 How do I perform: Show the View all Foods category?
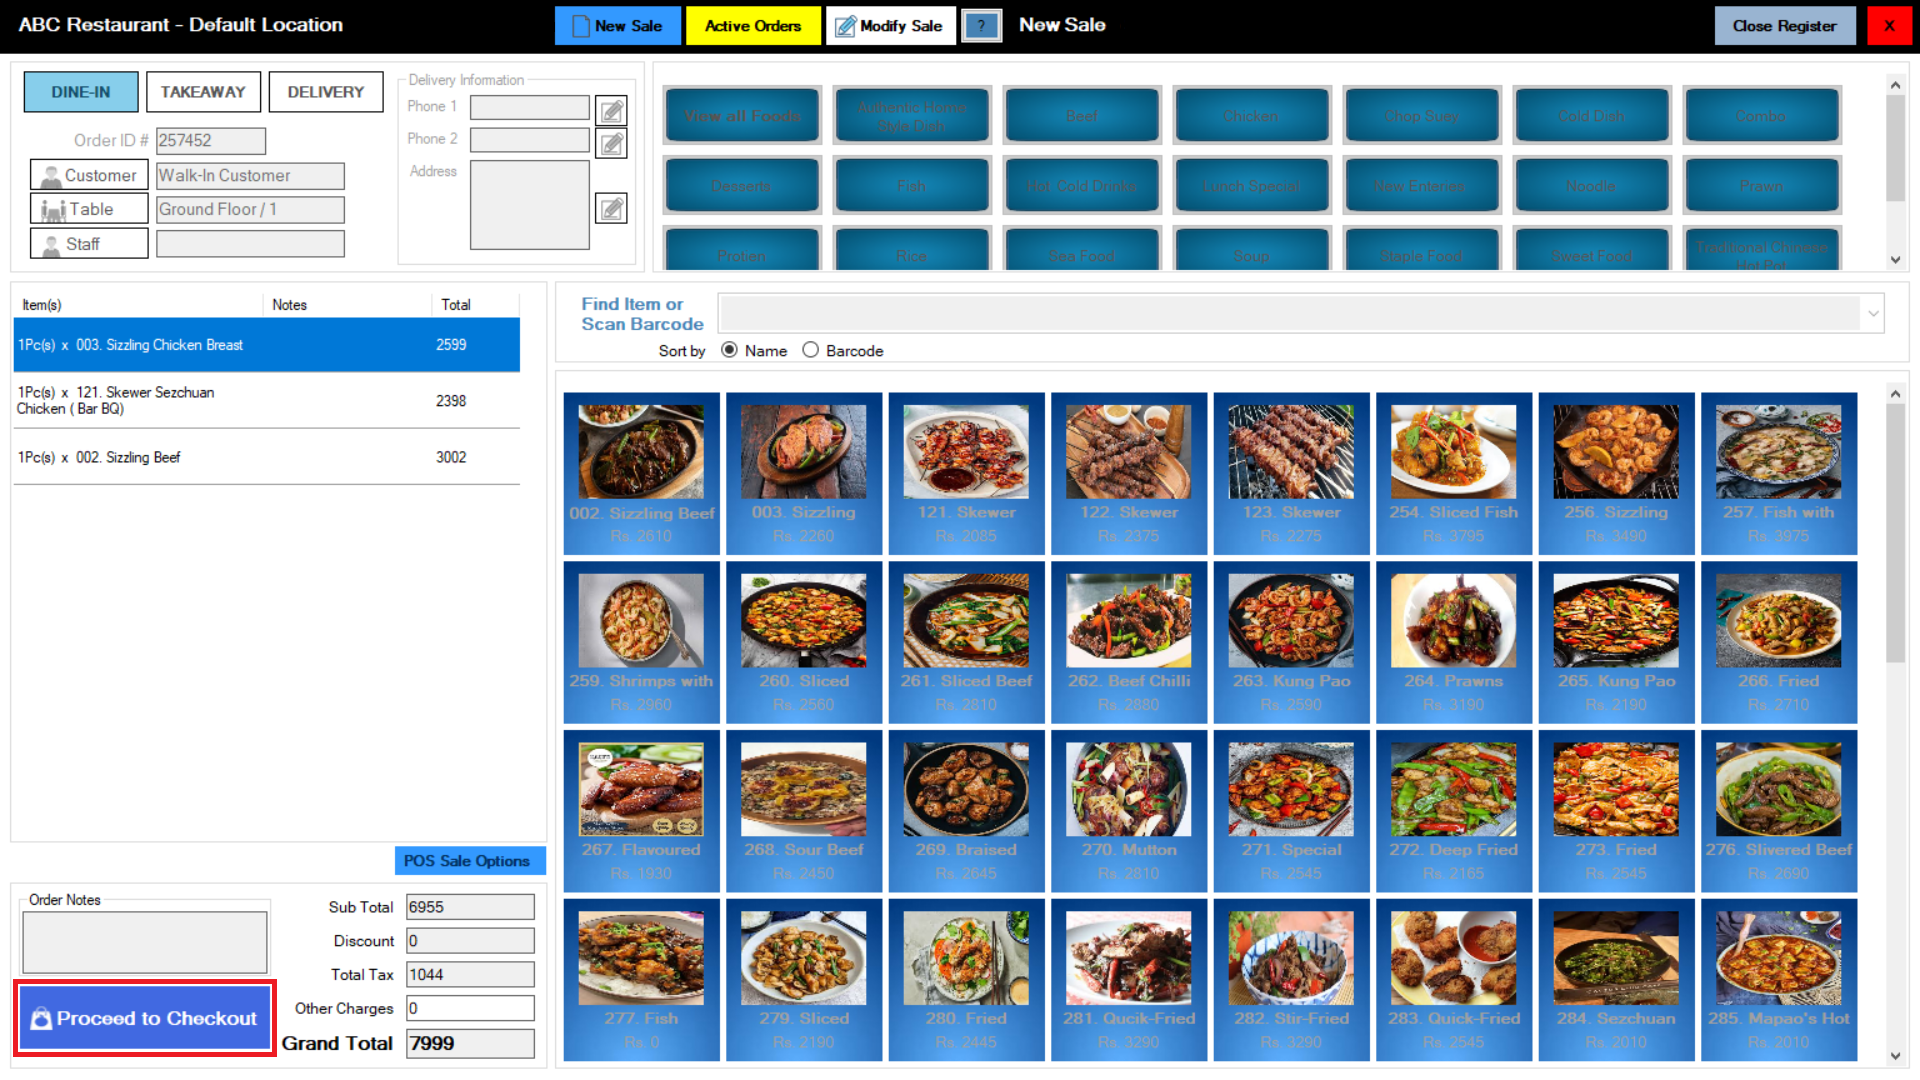click(x=742, y=116)
